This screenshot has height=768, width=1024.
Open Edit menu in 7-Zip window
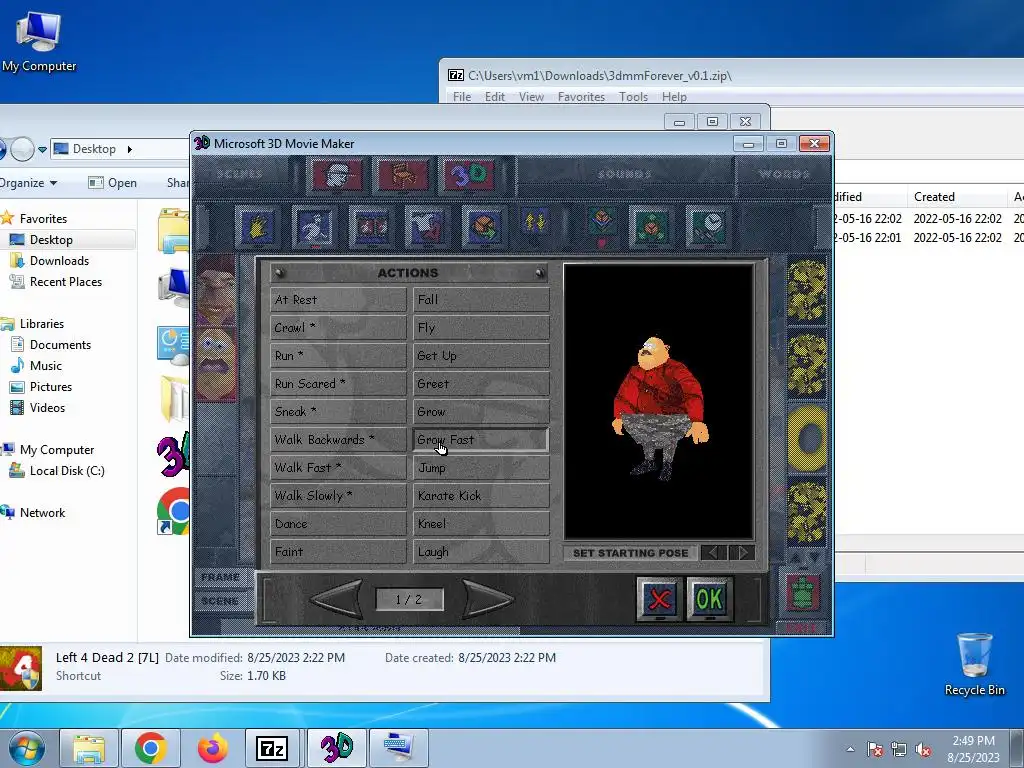[x=494, y=97]
